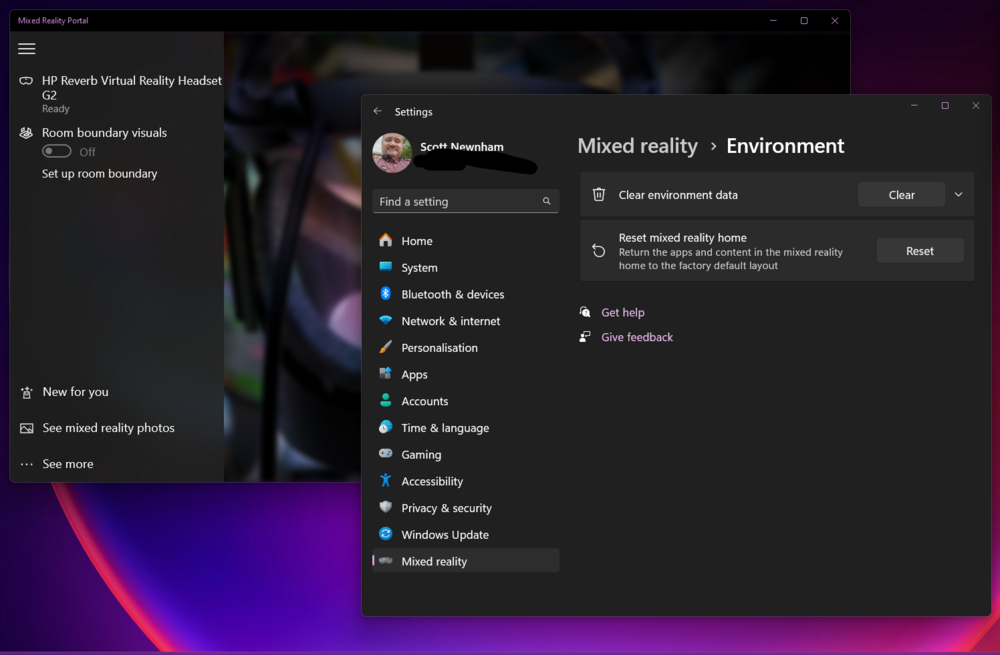Click the reset arrow icon for mixed reality home

[600, 250]
